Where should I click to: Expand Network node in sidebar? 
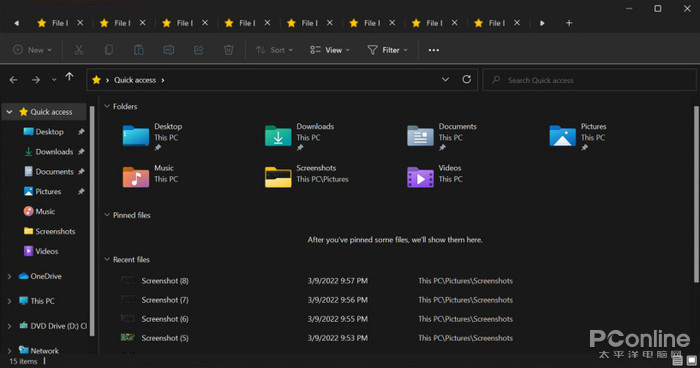(x=9, y=351)
